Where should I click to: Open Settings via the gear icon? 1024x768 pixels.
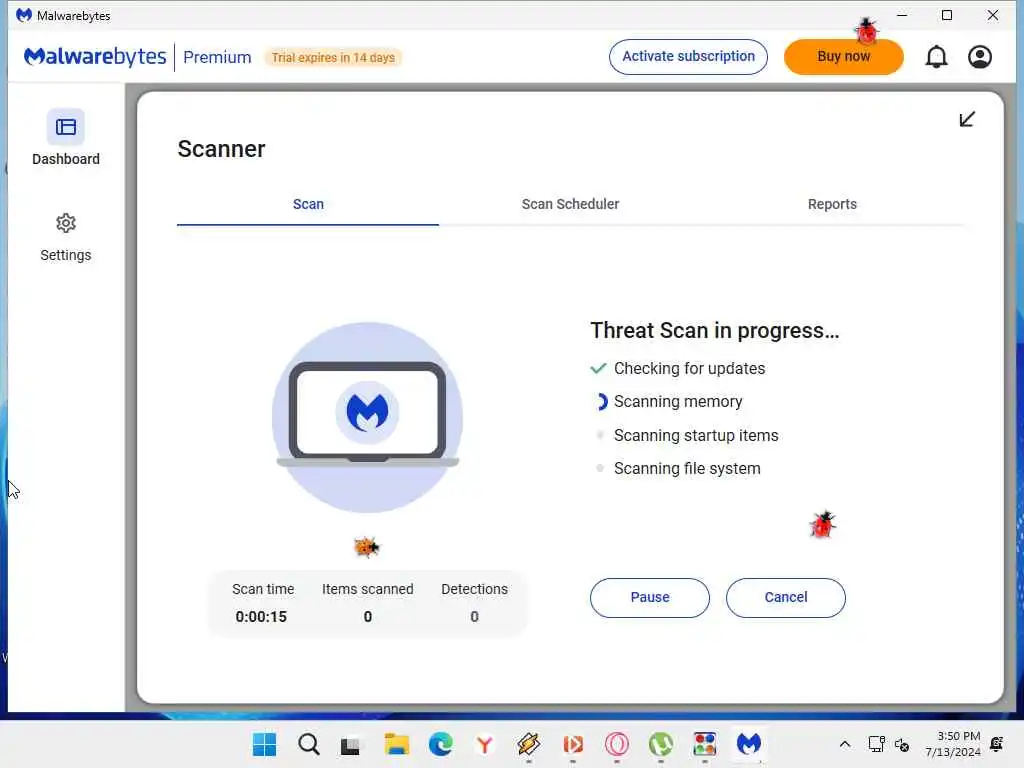tap(65, 223)
